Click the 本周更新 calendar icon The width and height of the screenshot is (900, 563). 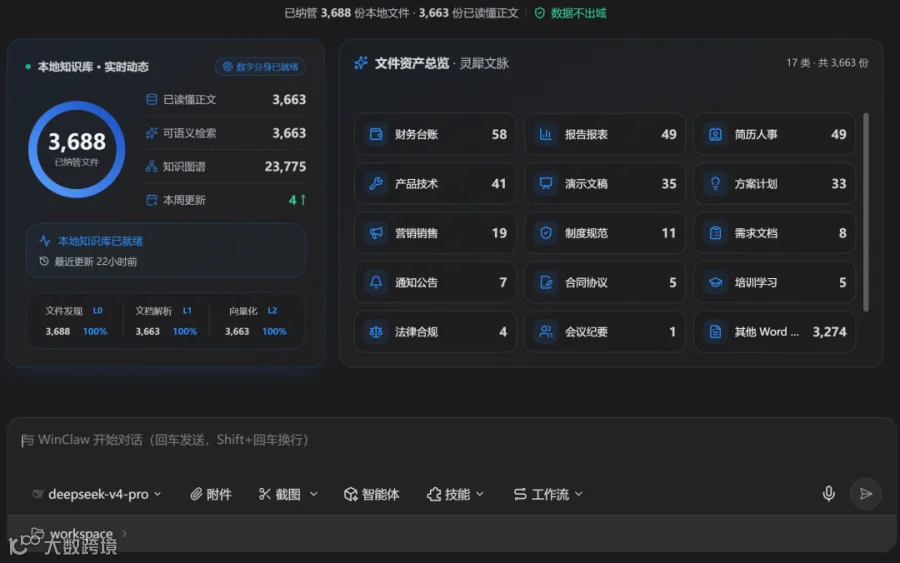tap(152, 200)
